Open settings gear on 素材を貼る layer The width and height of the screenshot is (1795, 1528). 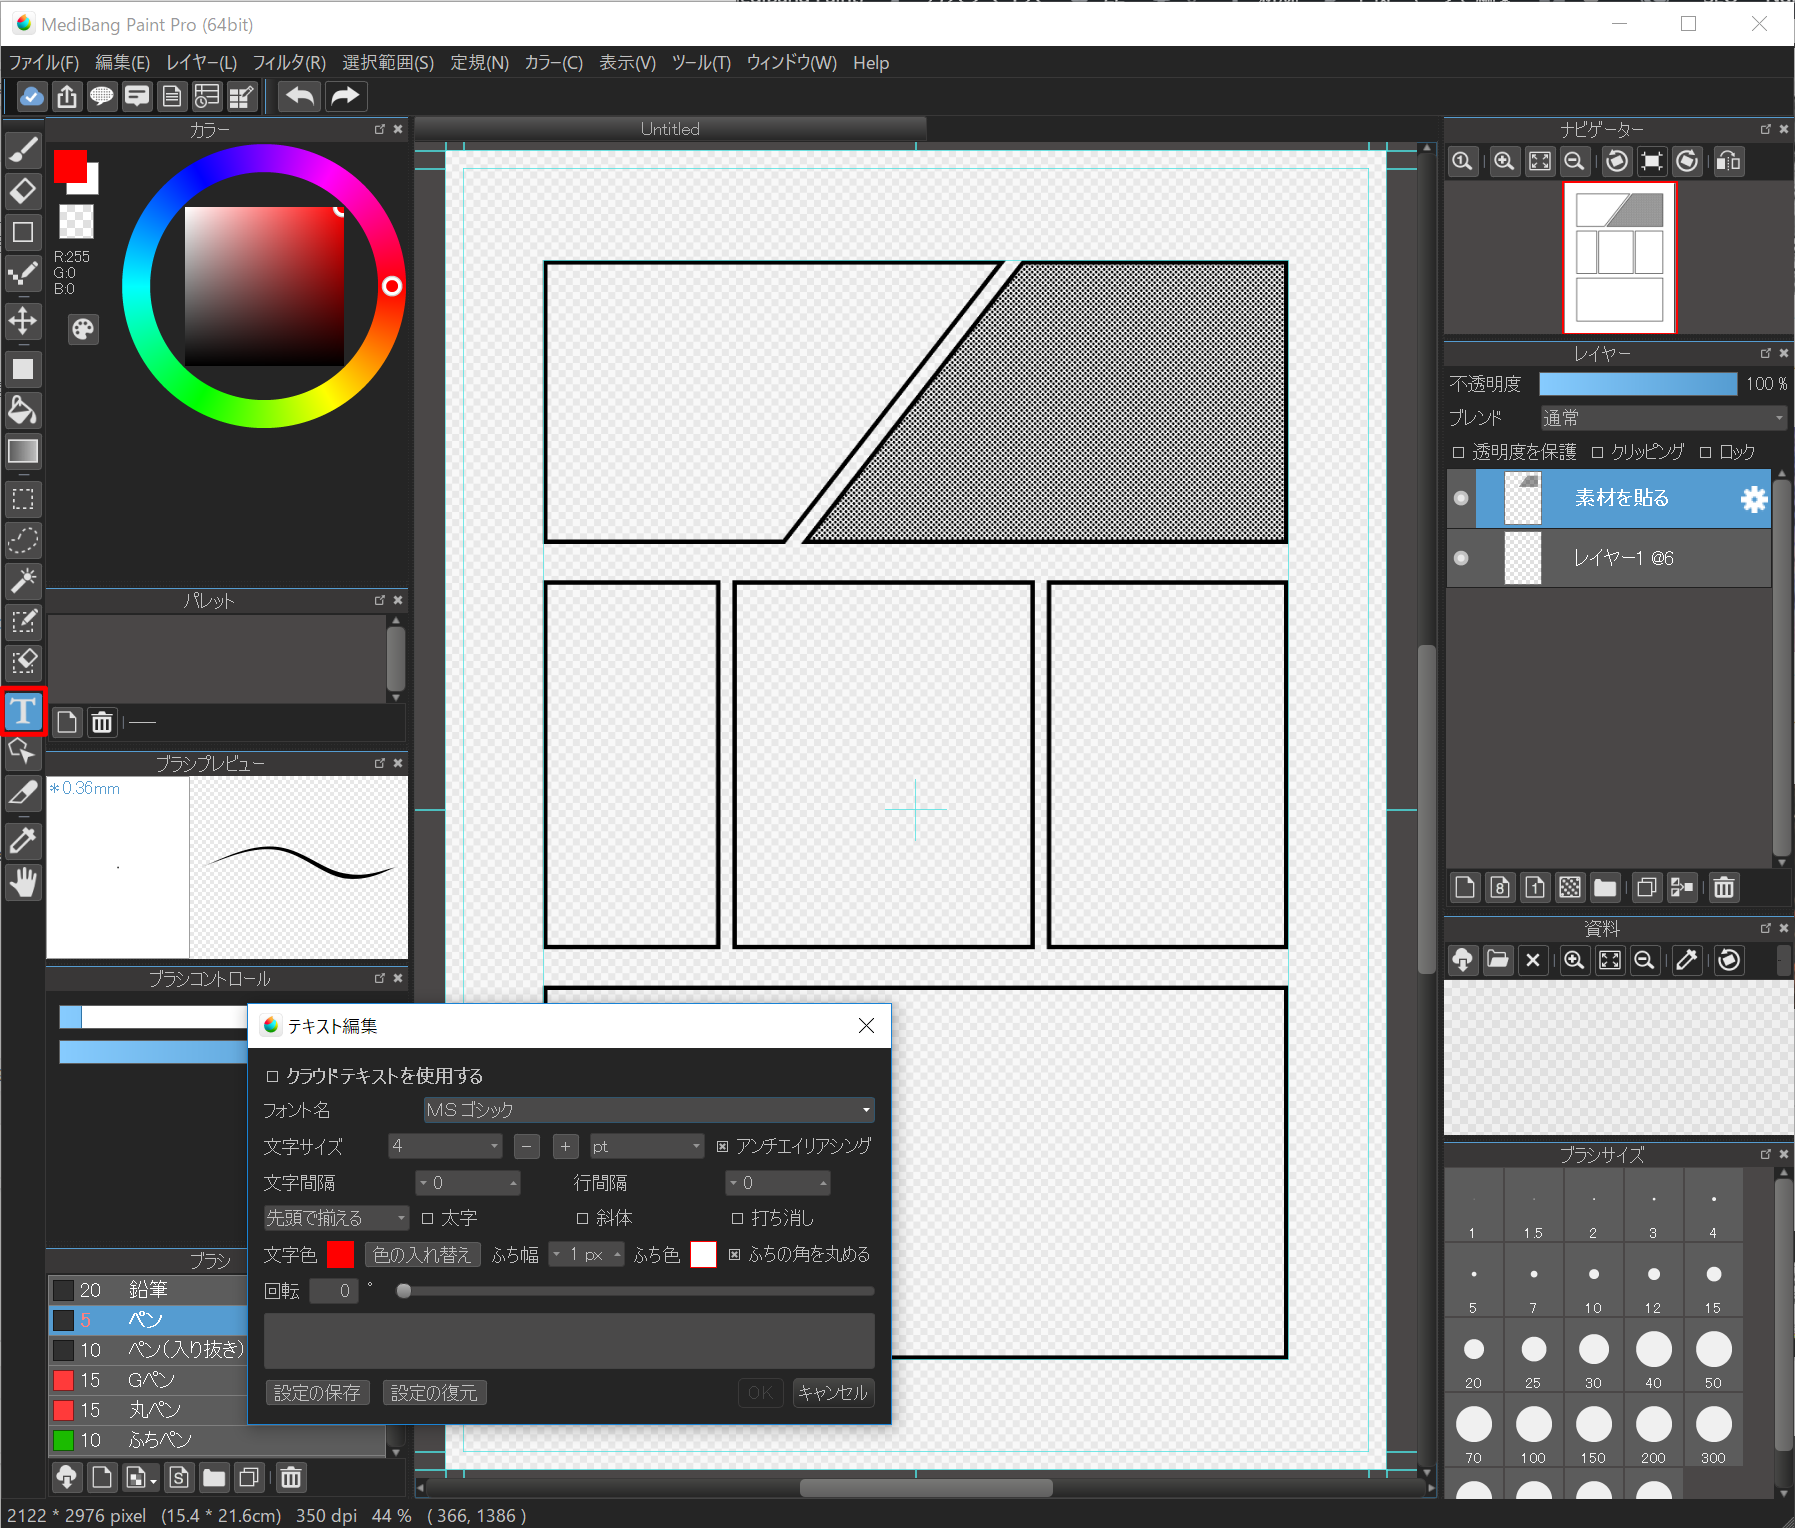click(1753, 499)
